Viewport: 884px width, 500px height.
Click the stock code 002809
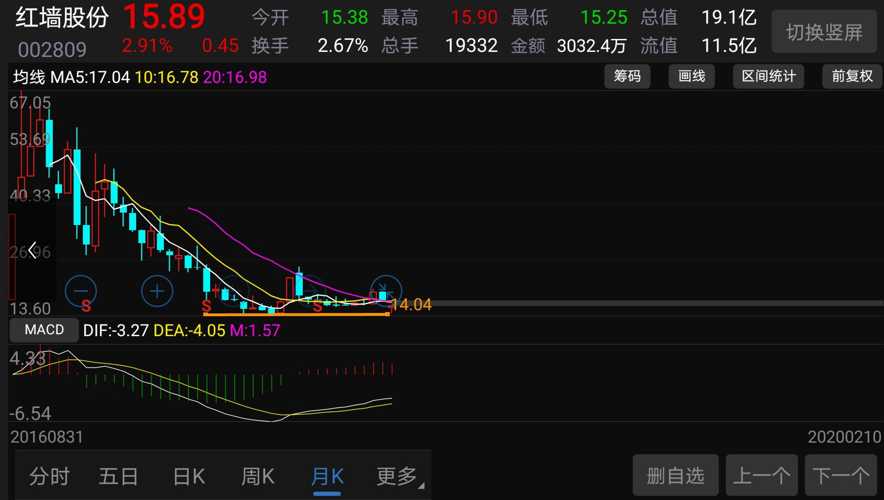click(52, 50)
